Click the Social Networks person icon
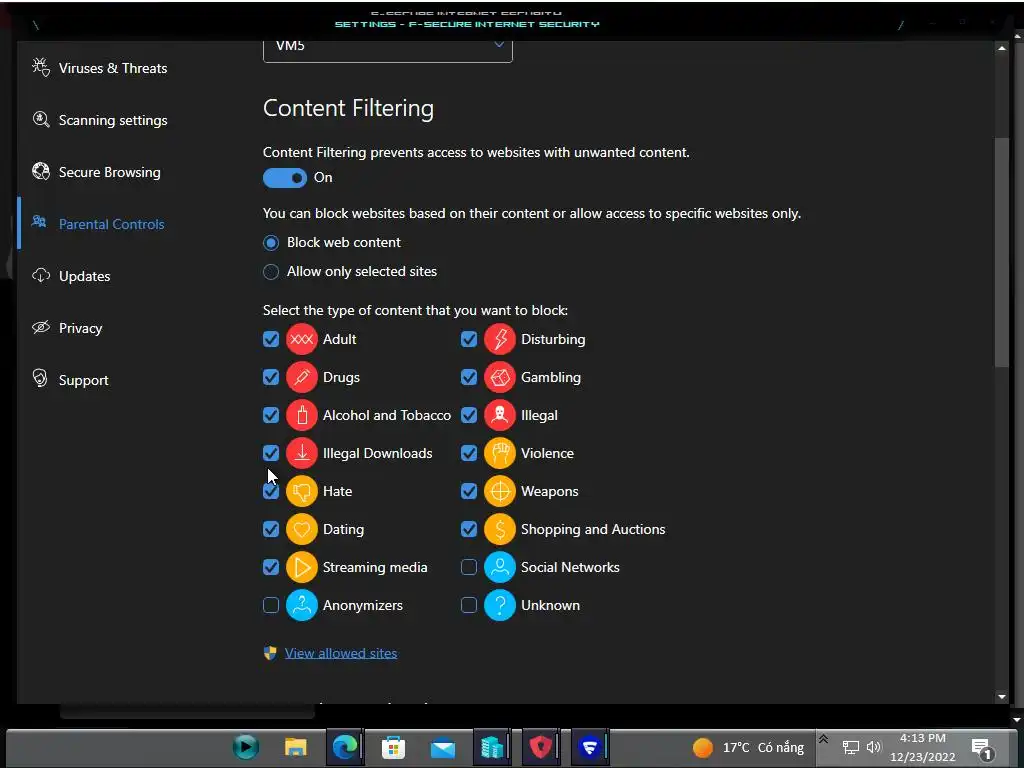Image resolution: width=1024 pixels, height=768 pixels. coord(500,567)
